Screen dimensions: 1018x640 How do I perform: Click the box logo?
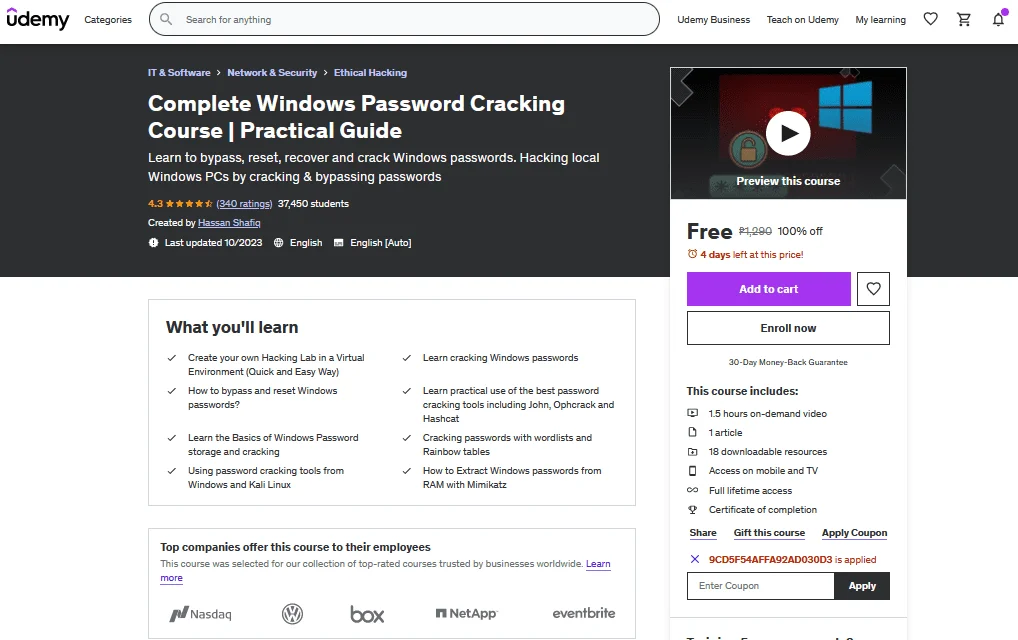point(367,614)
